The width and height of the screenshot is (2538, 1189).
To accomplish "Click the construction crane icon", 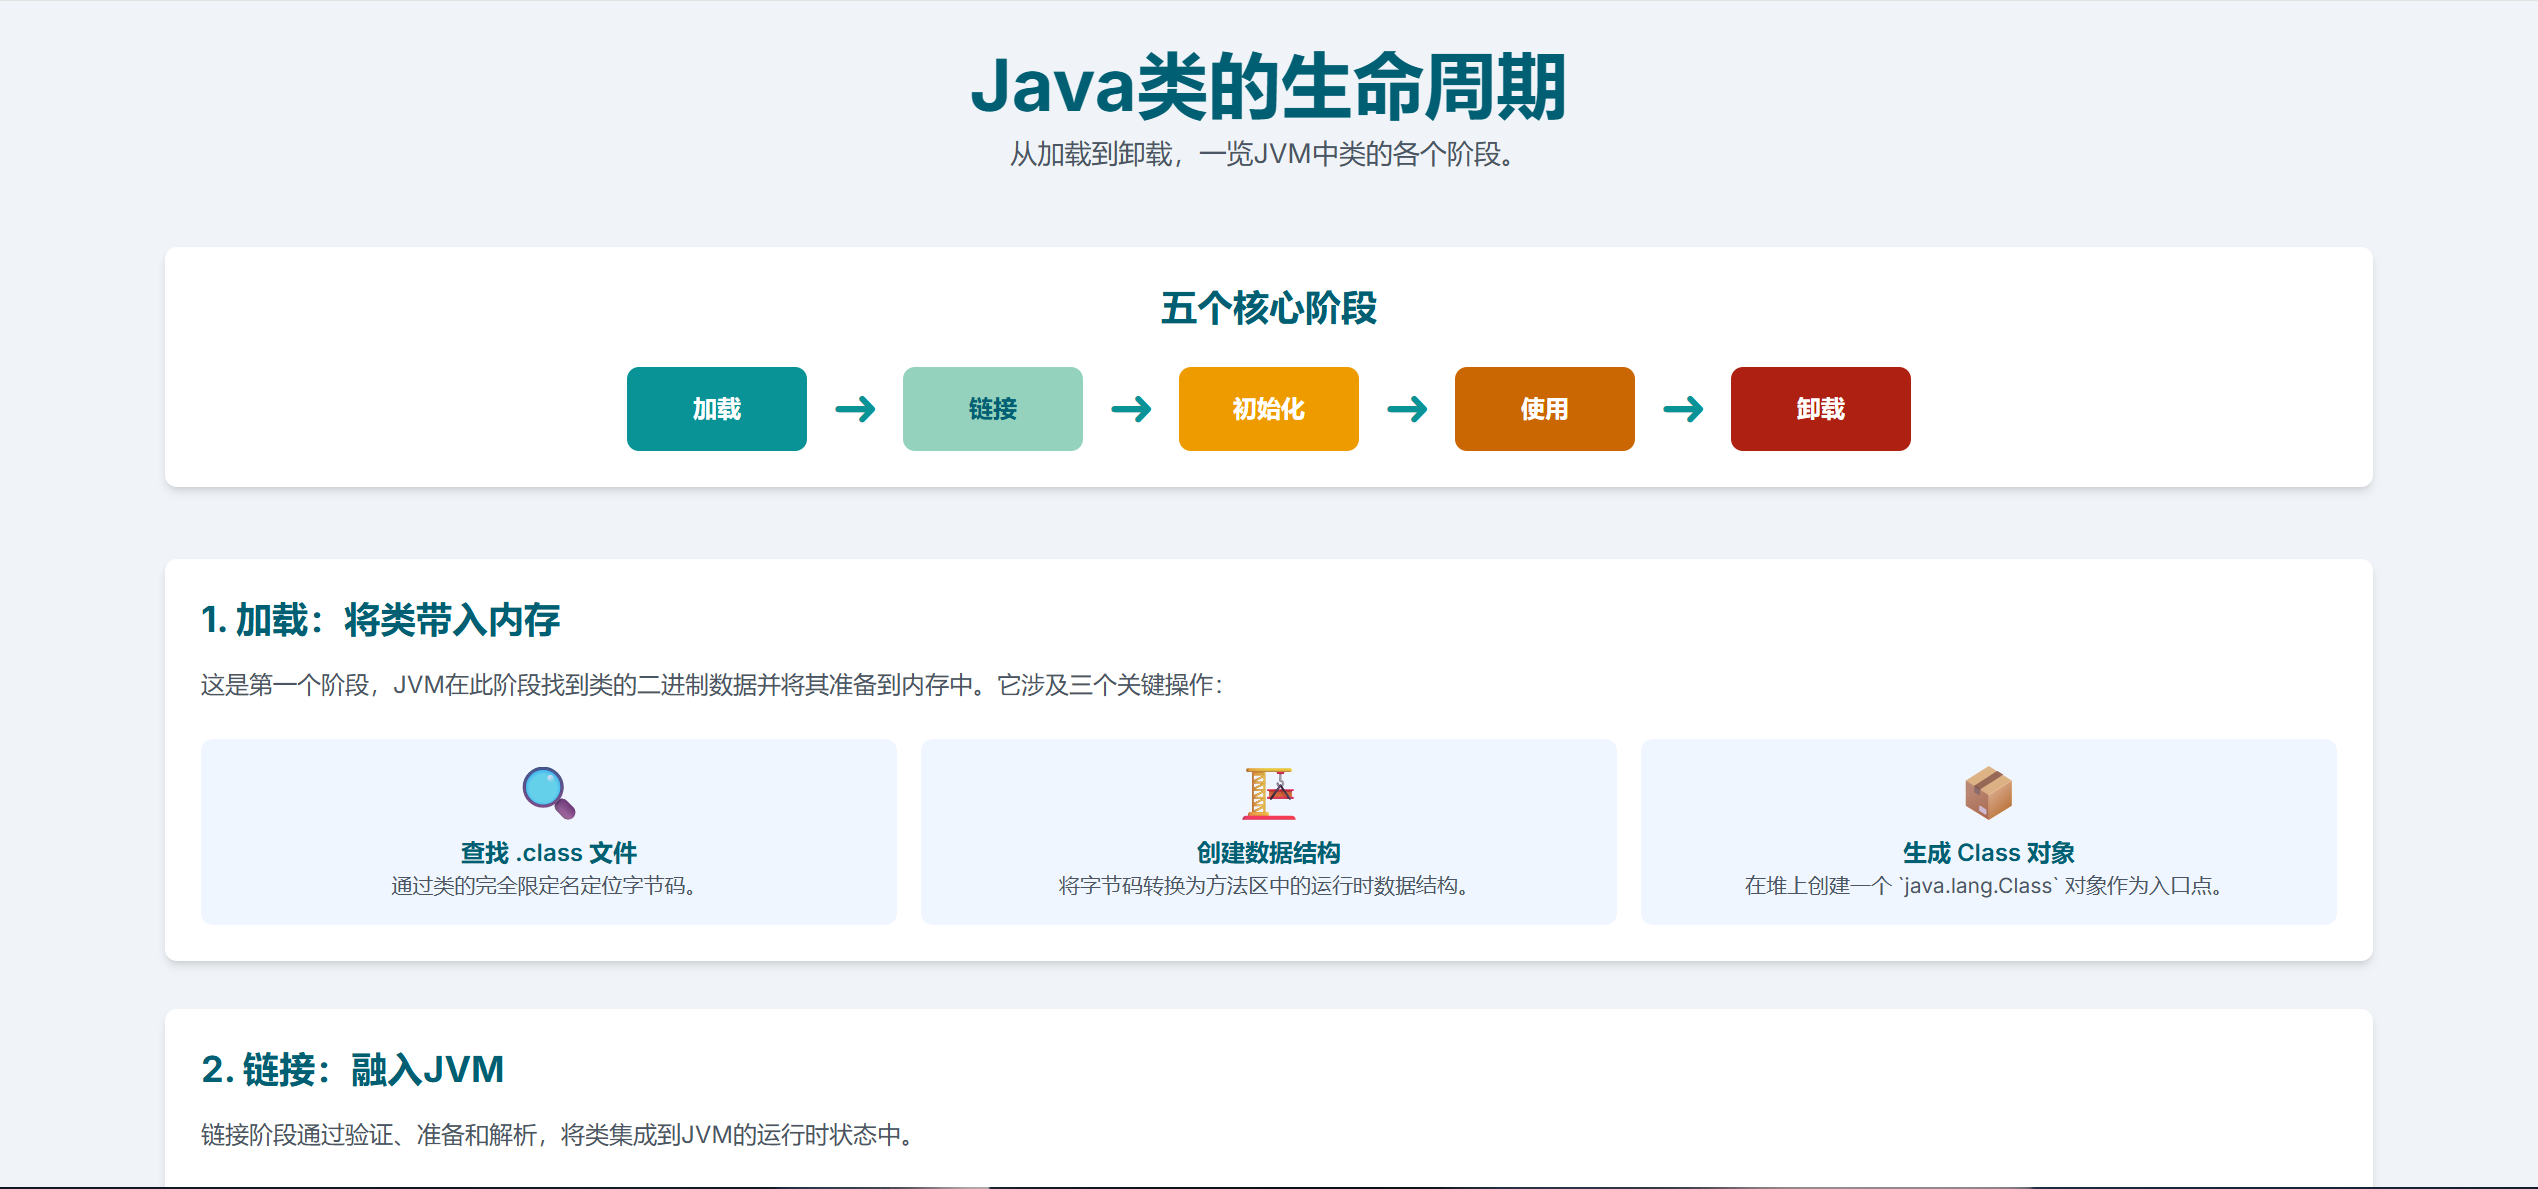I will tap(1268, 793).
